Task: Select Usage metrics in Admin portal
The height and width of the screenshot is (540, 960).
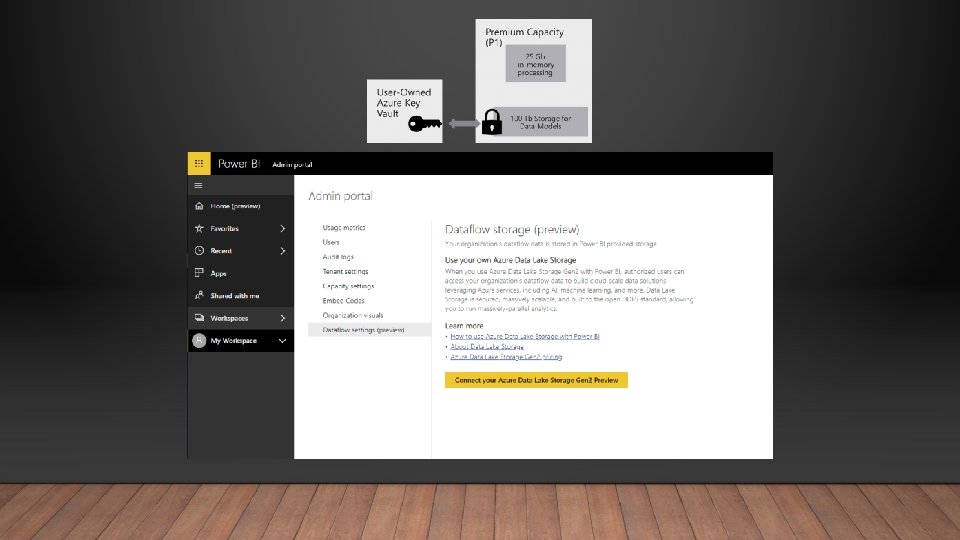Action: coord(343,227)
